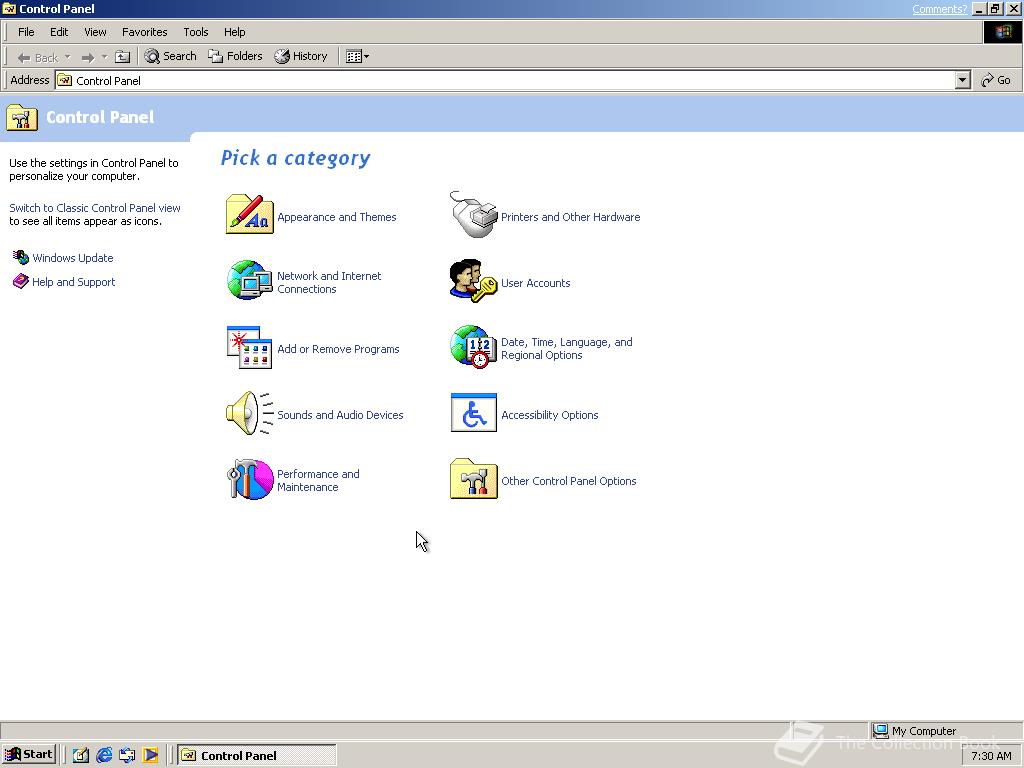Expand the Views dropdown button
The height and width of the screenshot is (768, 1024).
coord(357,56)
